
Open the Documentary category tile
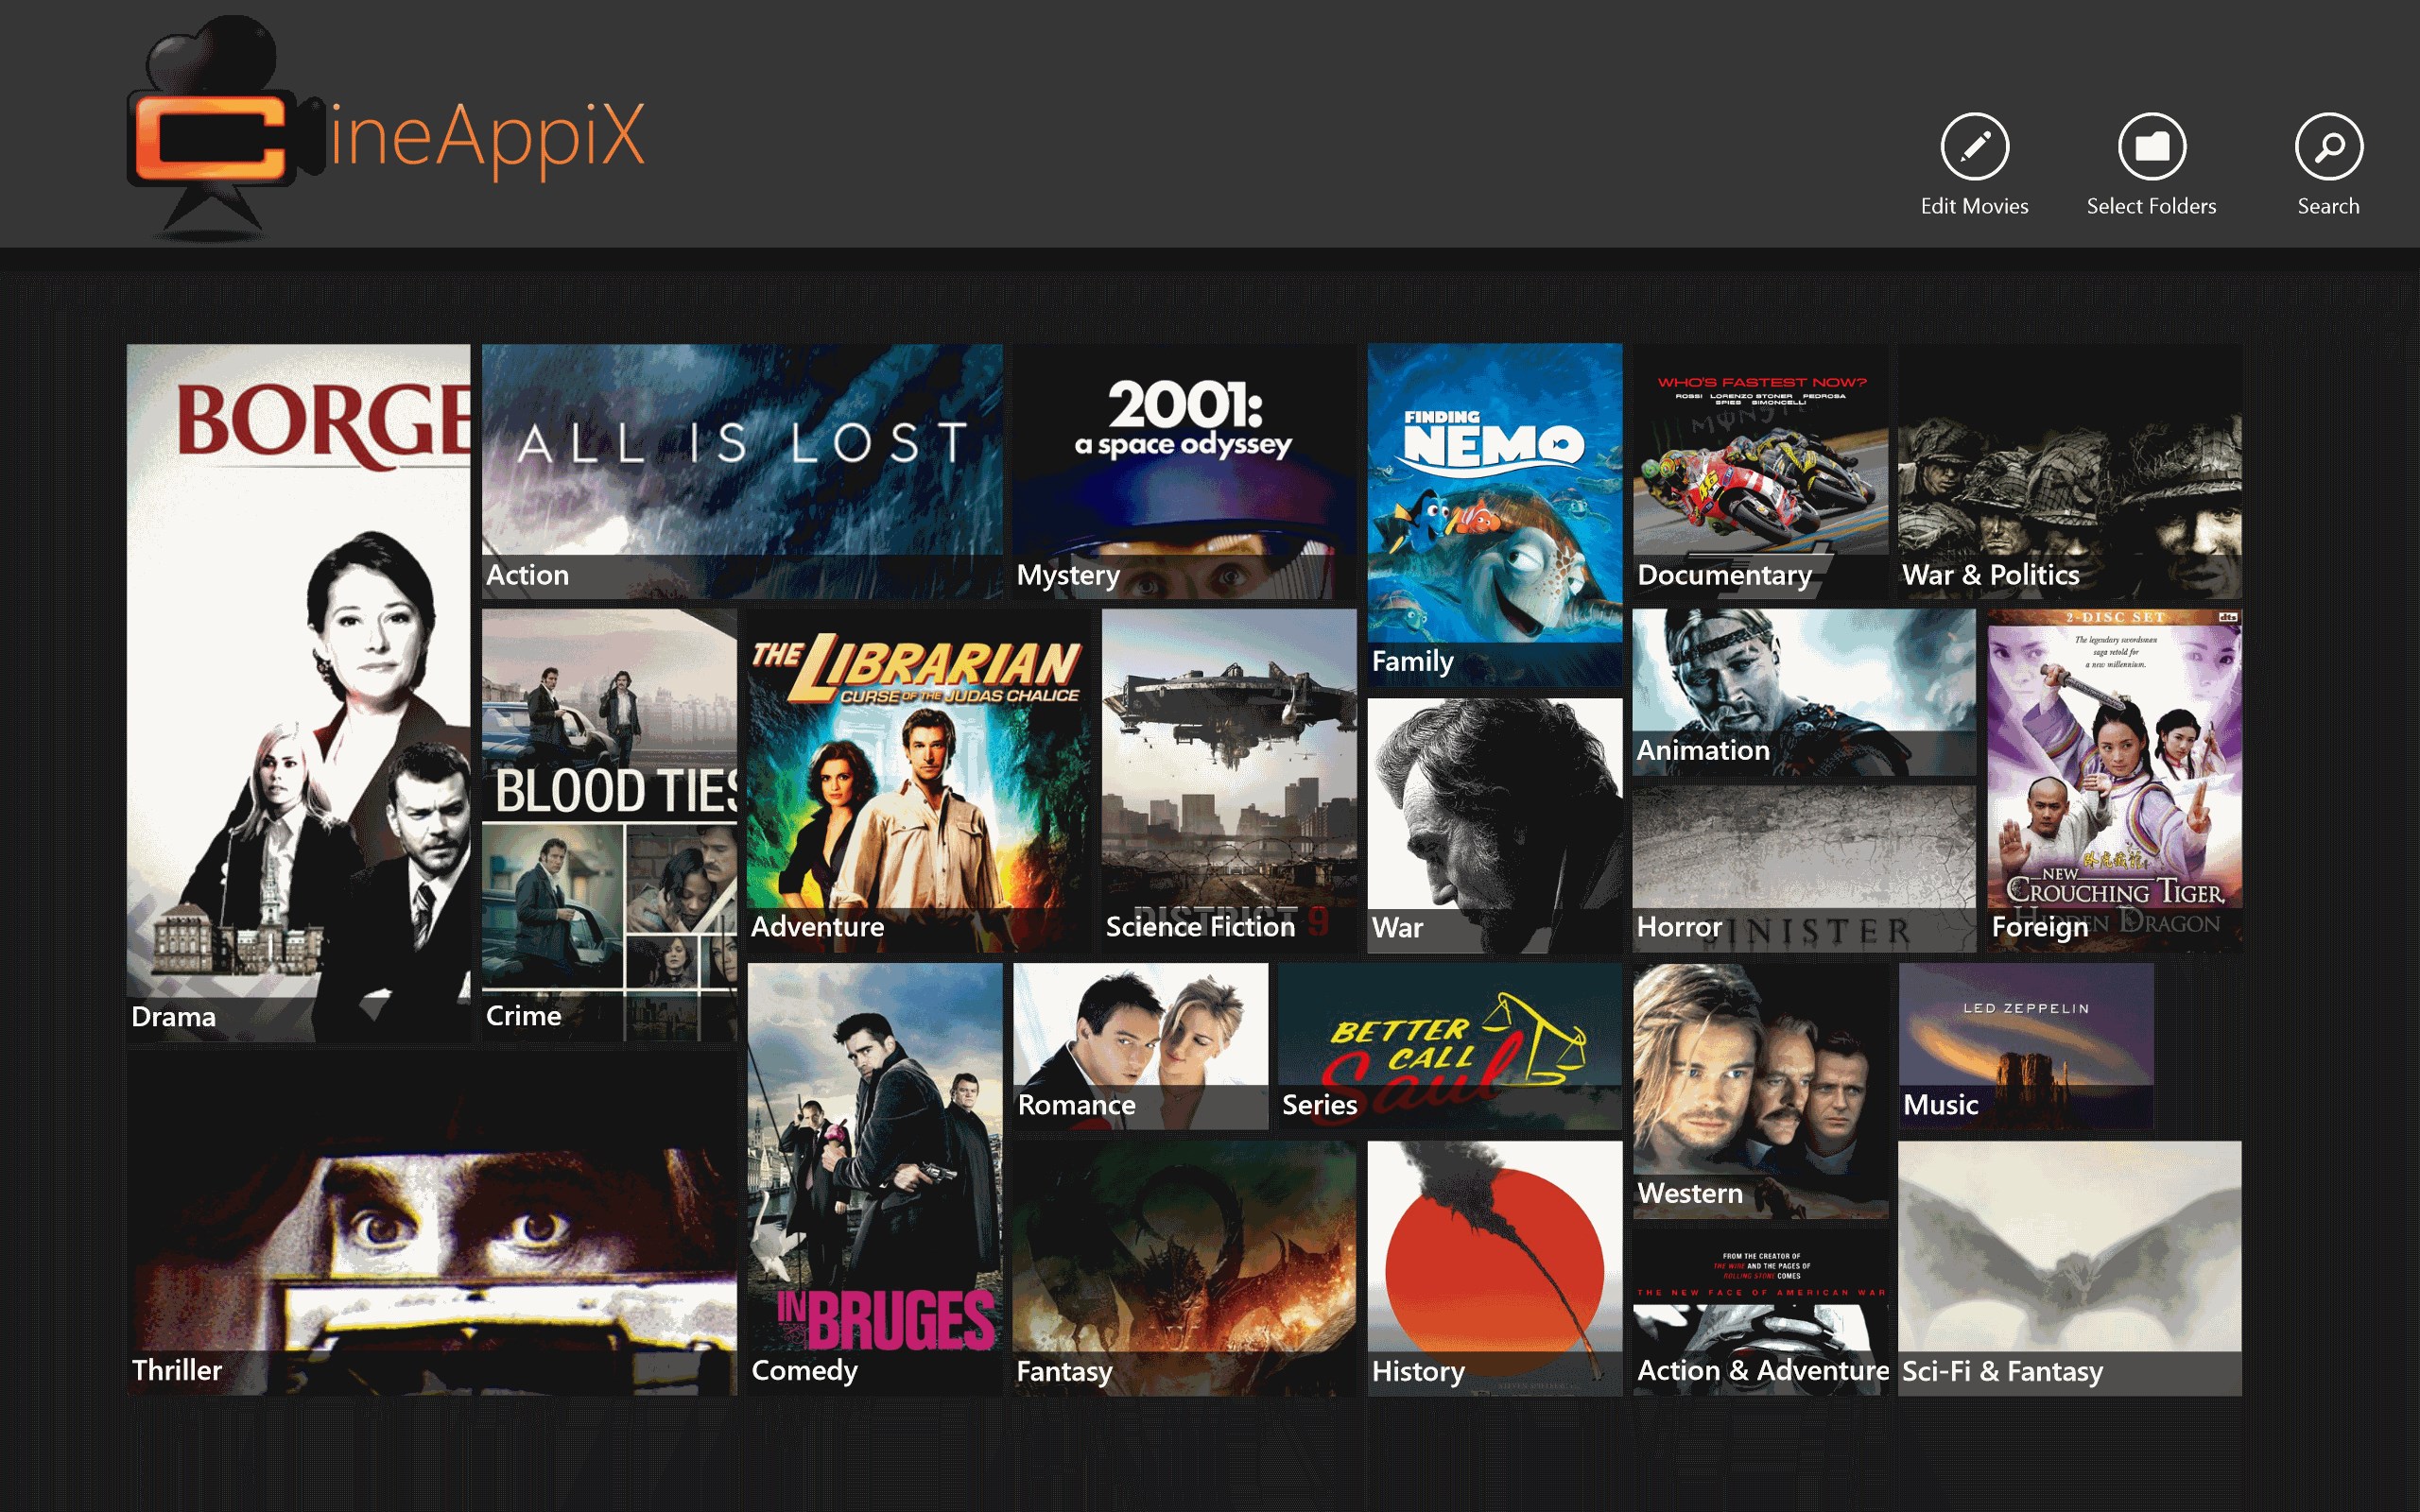click(x=1760, y=471)
